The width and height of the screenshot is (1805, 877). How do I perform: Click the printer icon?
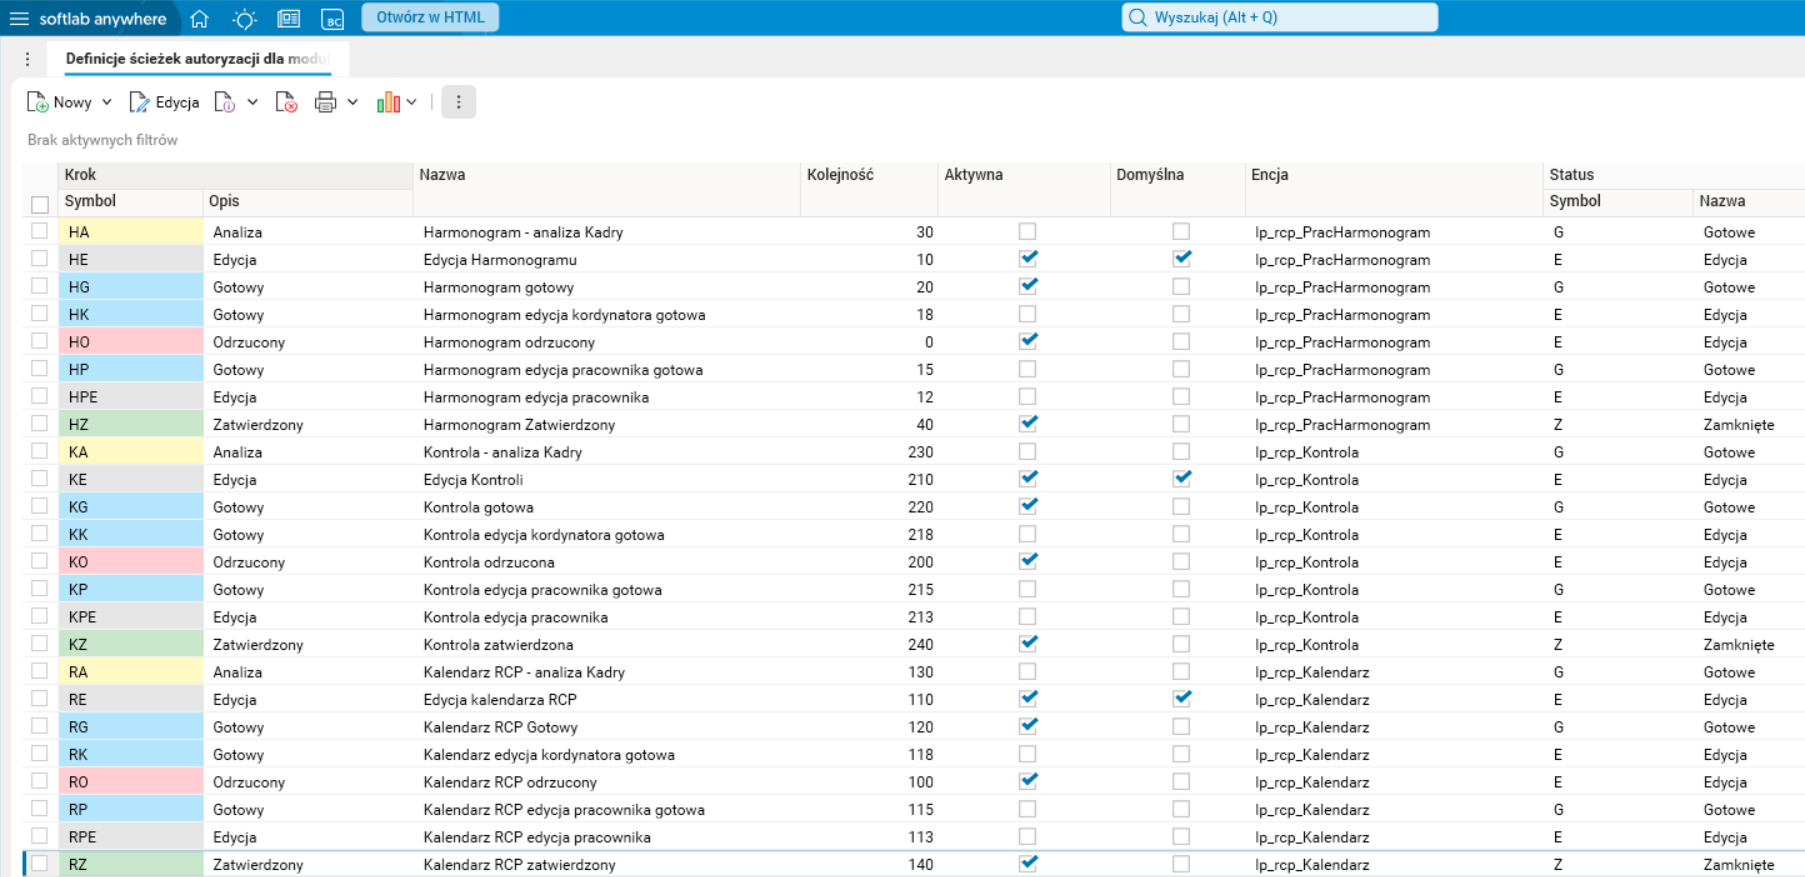[x=325, y=102]
